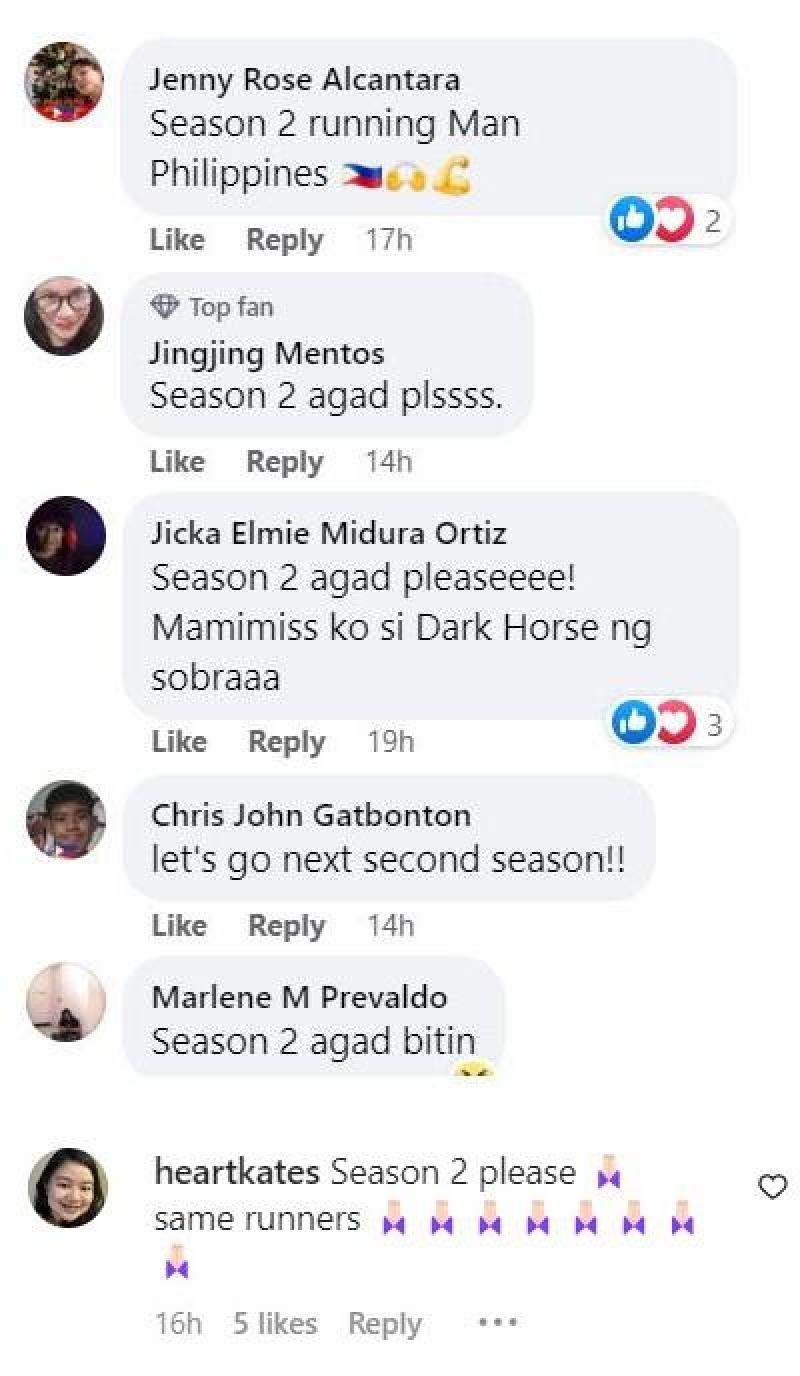Open Marlene M Prevaldo's profile name link

pyautogui.click(x=299, y=996)
